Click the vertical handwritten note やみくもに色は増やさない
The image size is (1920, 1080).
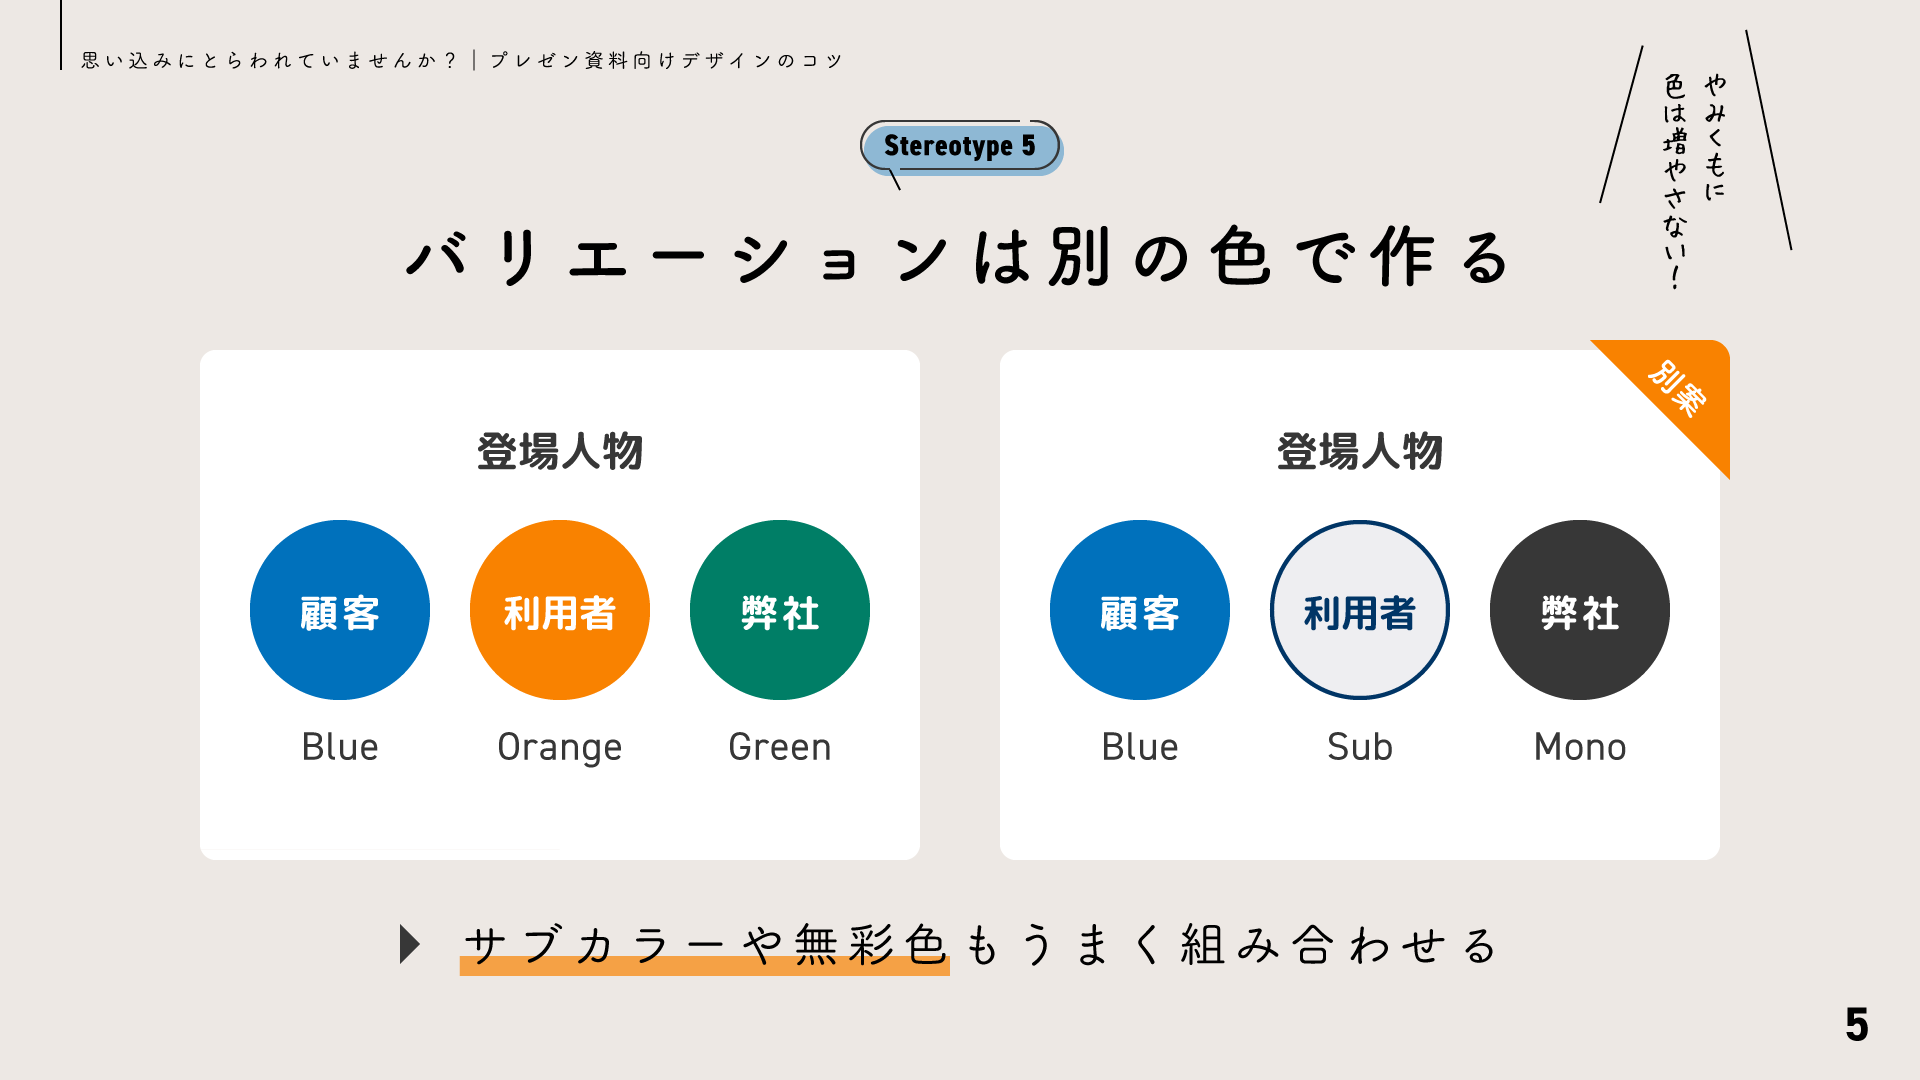pos(1695,180)
